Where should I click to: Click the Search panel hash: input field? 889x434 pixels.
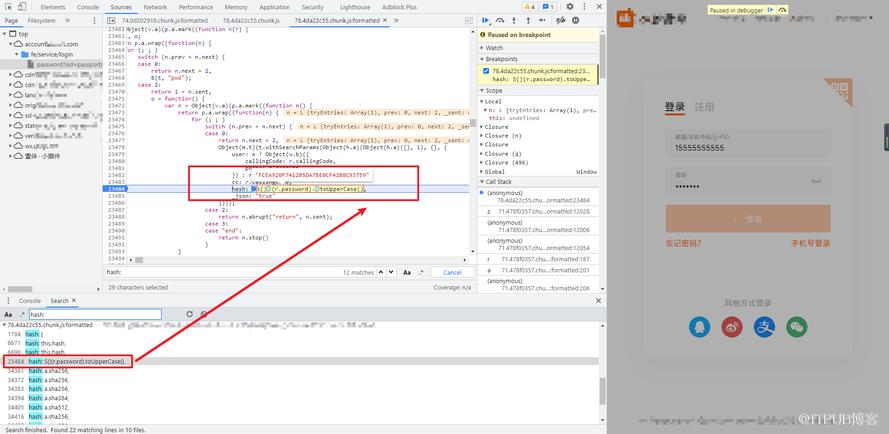95,314
